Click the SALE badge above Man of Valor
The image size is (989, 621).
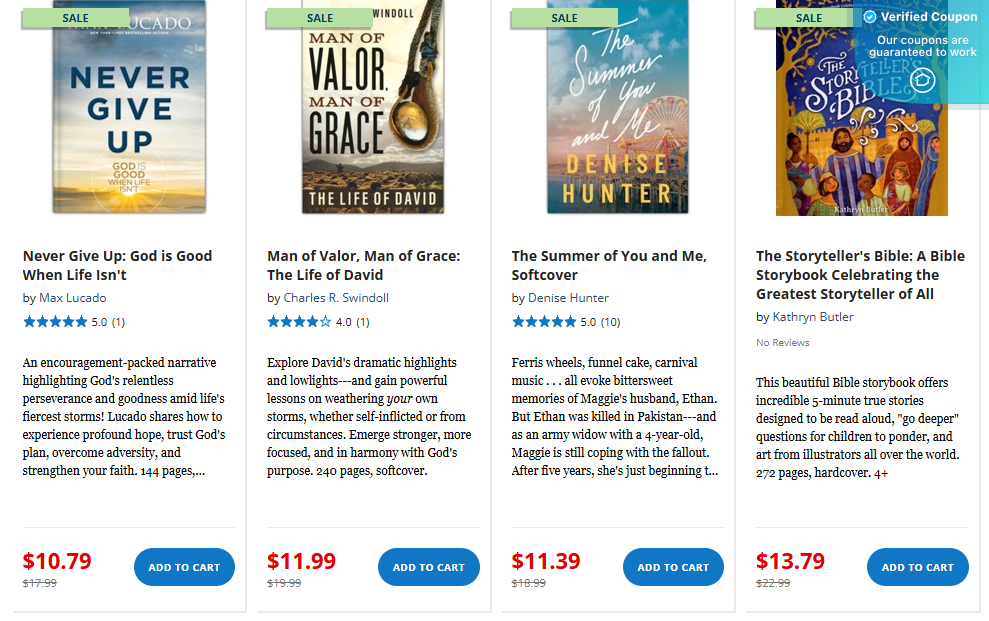(319, 17)
